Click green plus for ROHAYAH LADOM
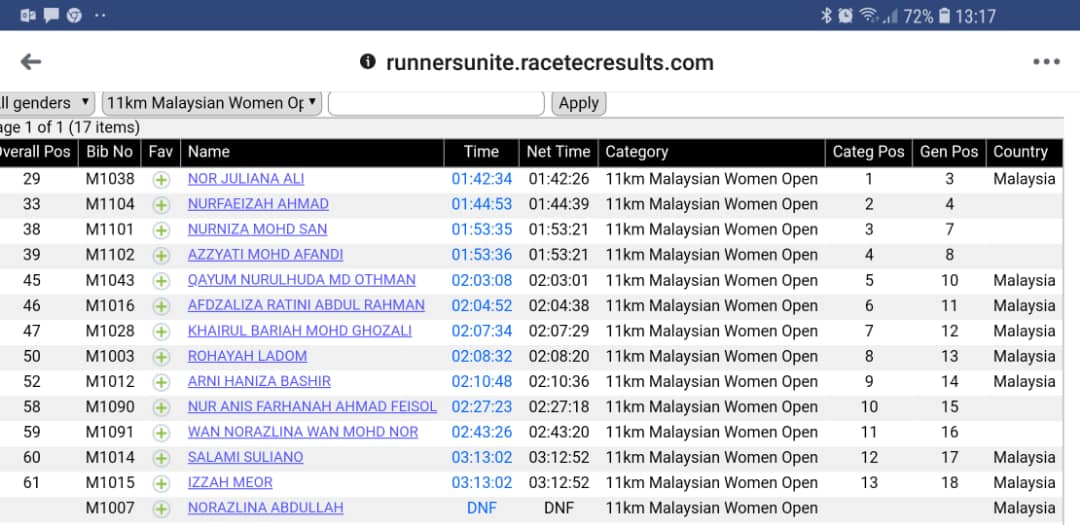 click(161, 357)
